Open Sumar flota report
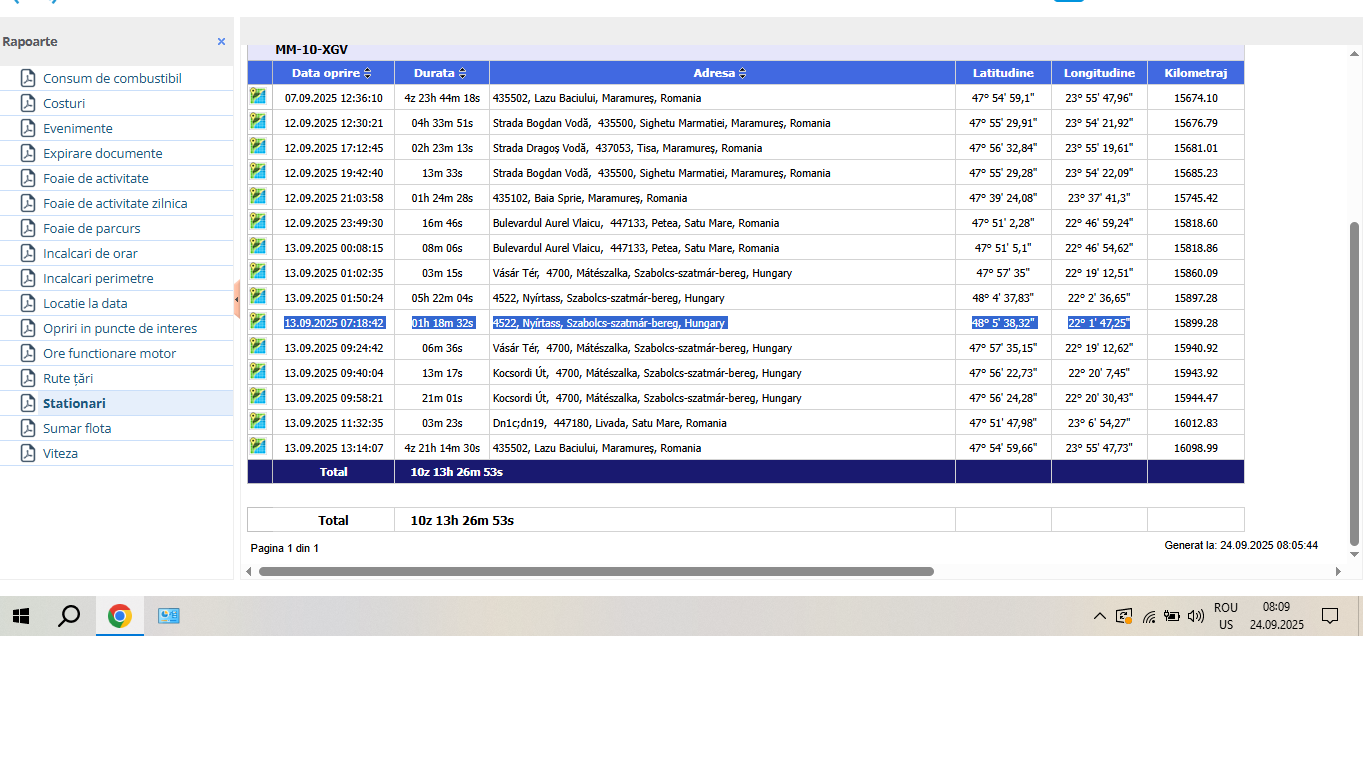 (77, 428)
